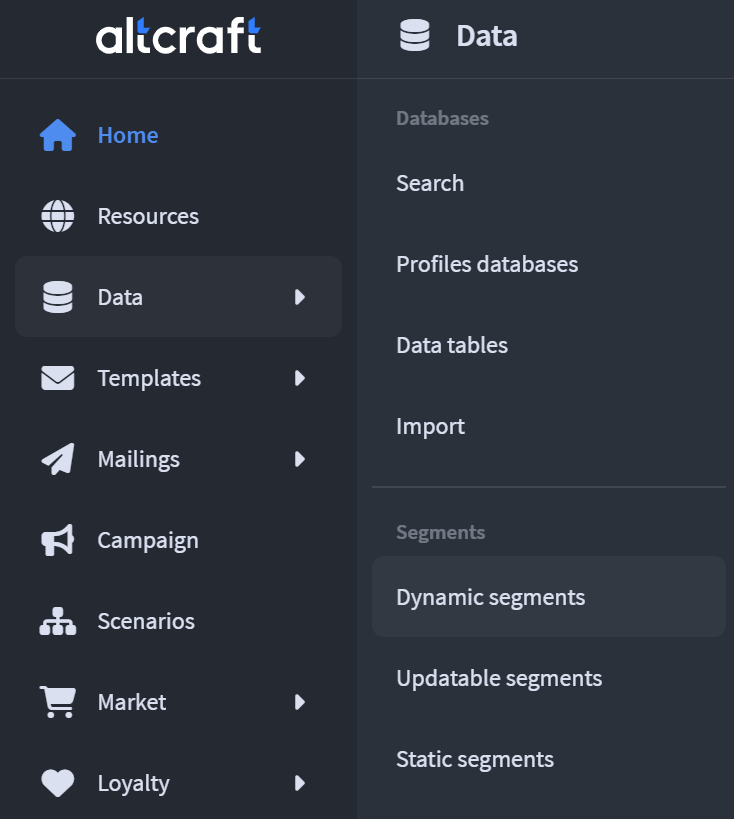Click the Mailings paper plane icon
Image resolution: width=734 pixels, height=819 pixels.
58,459
